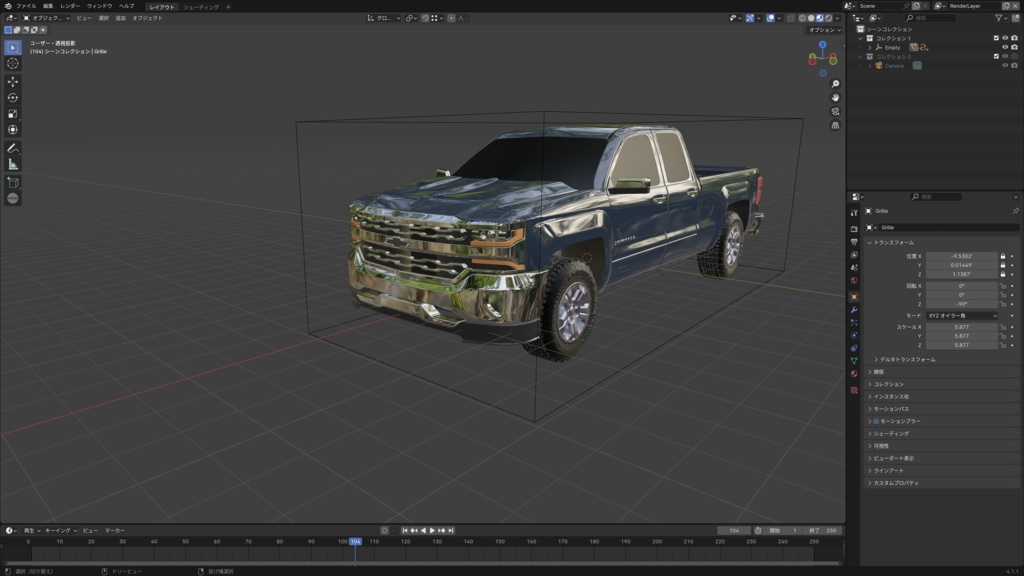Select the Add Cube tool

(x=12, y=183)
